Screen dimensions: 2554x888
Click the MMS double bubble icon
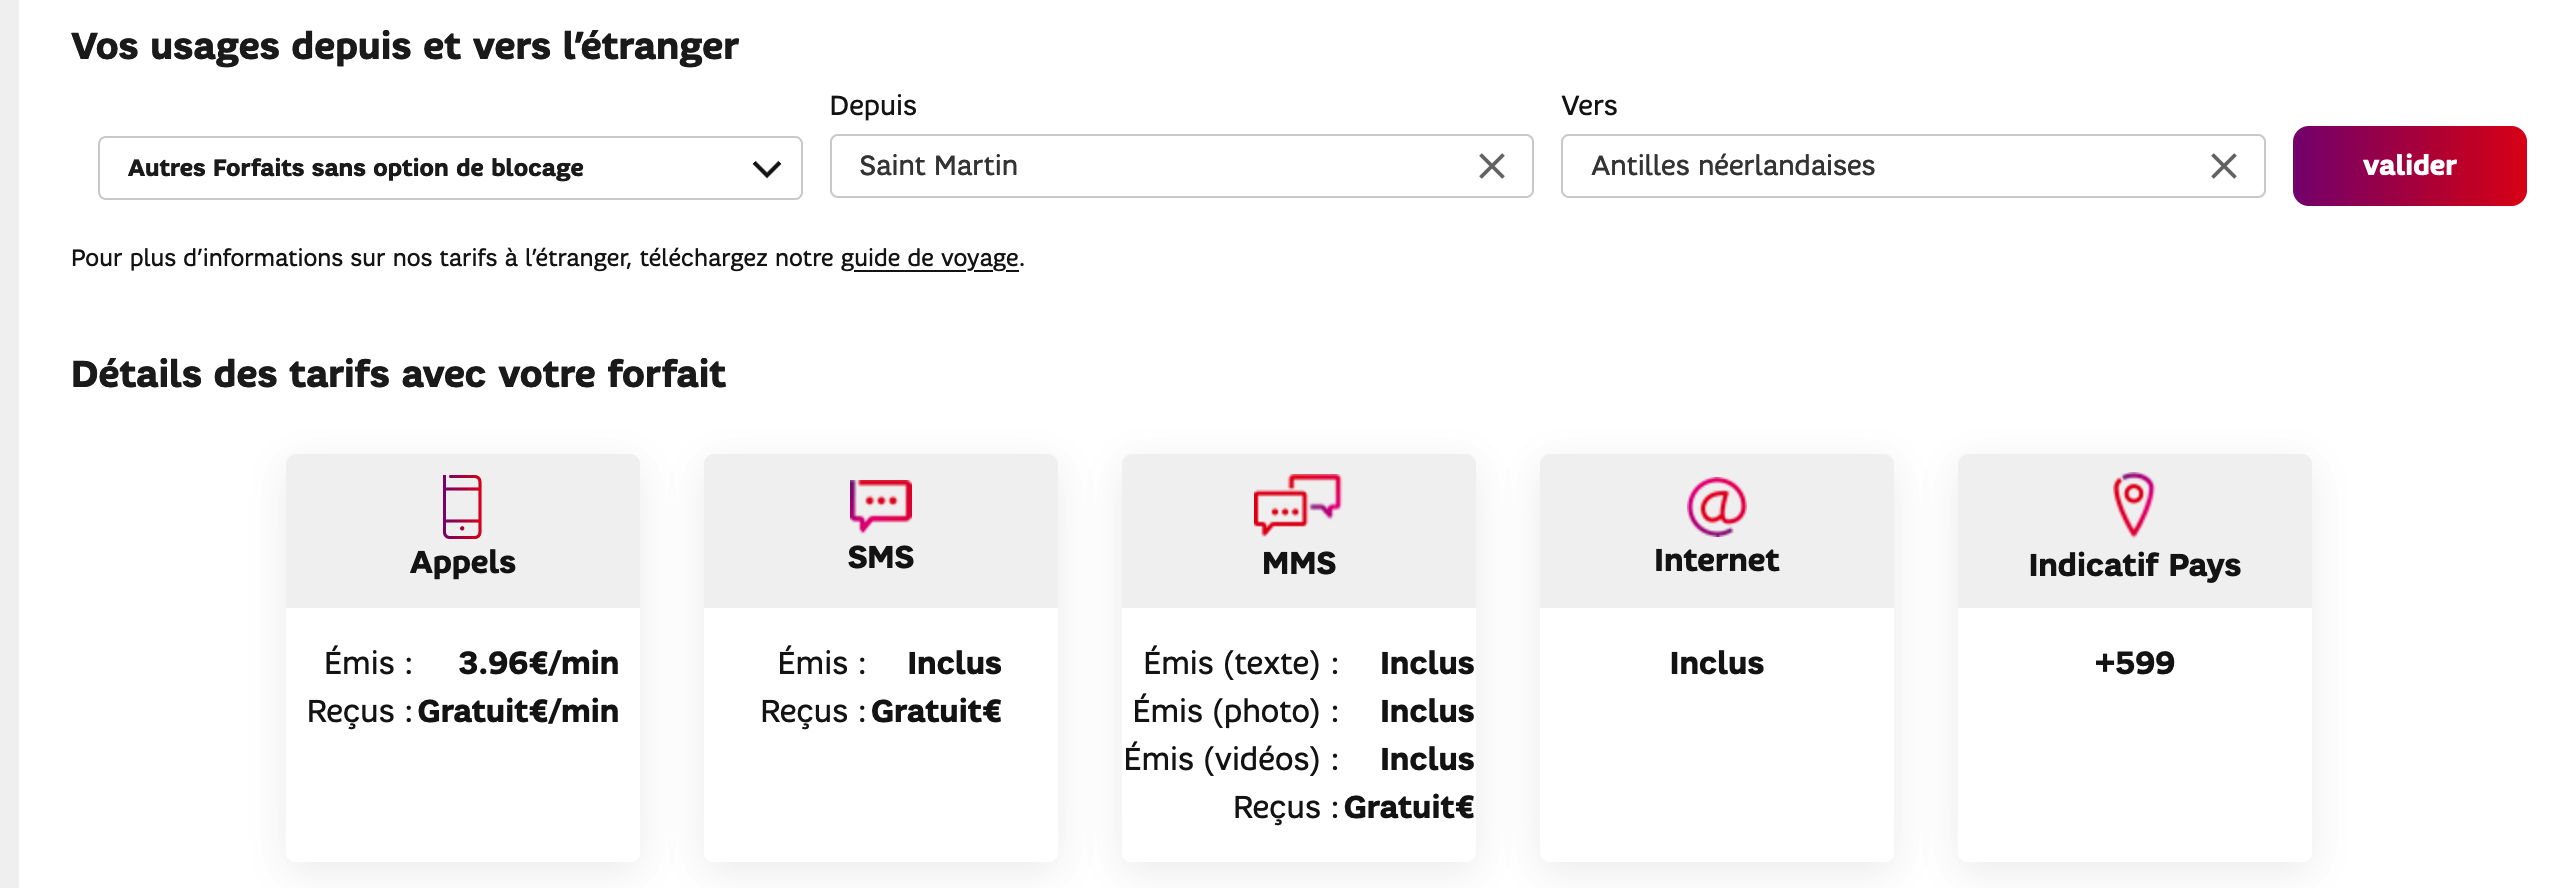coord(1297,503)
